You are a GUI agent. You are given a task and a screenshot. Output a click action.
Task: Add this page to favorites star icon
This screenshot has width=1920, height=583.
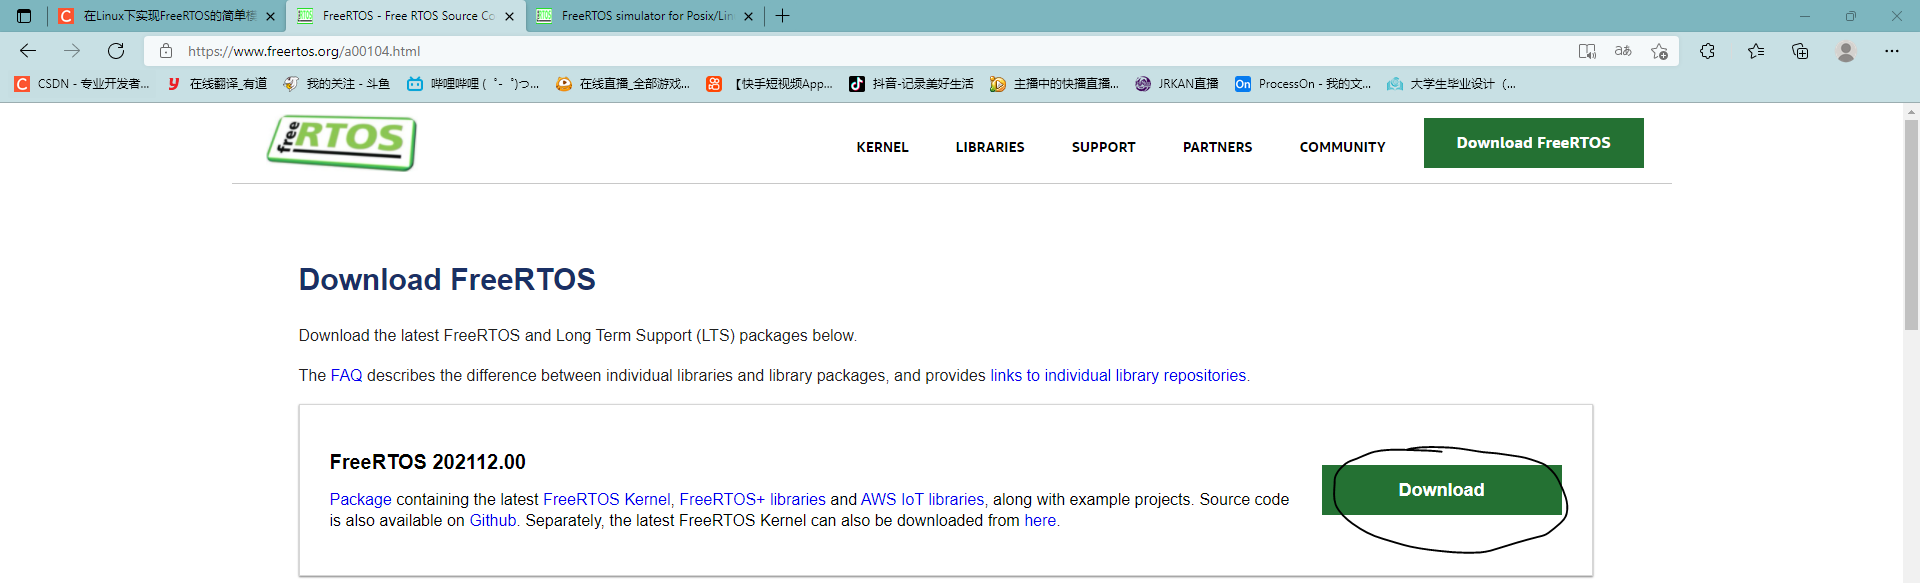coord(1659,51)
